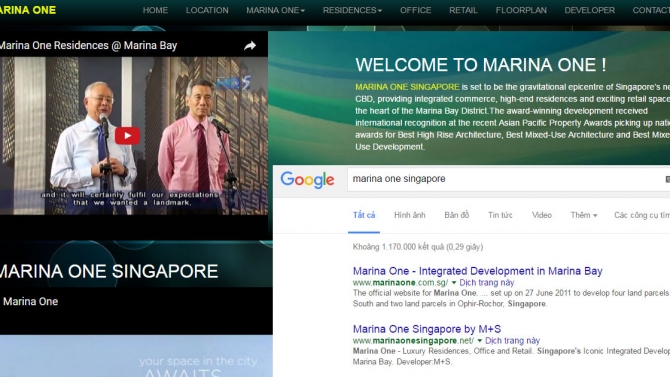Open result Marina One - Integrated Development in Marina Bay
The height and width of the screenshot is (377, 670).
[477, 271]
